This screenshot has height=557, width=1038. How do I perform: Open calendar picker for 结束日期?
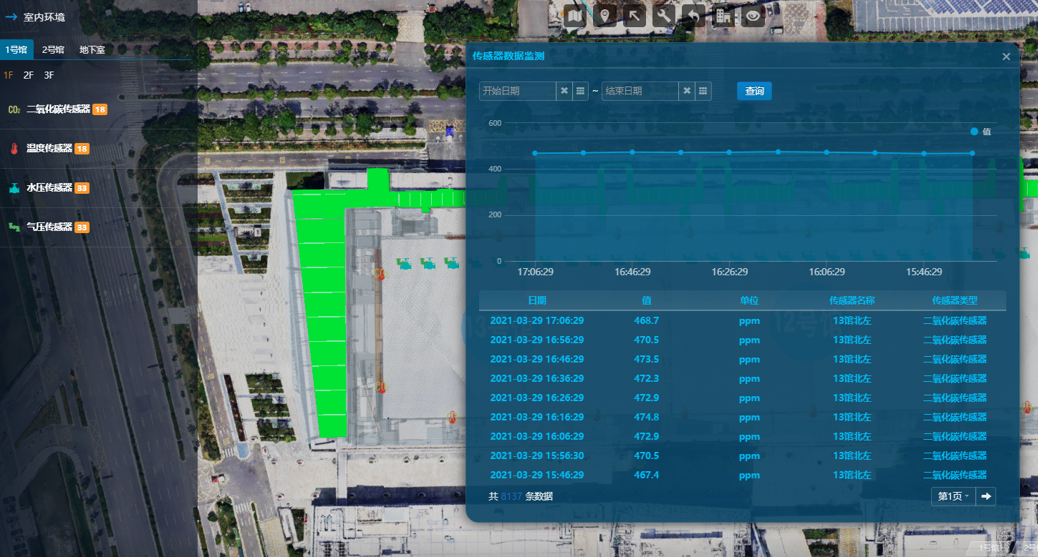[703, 91]
